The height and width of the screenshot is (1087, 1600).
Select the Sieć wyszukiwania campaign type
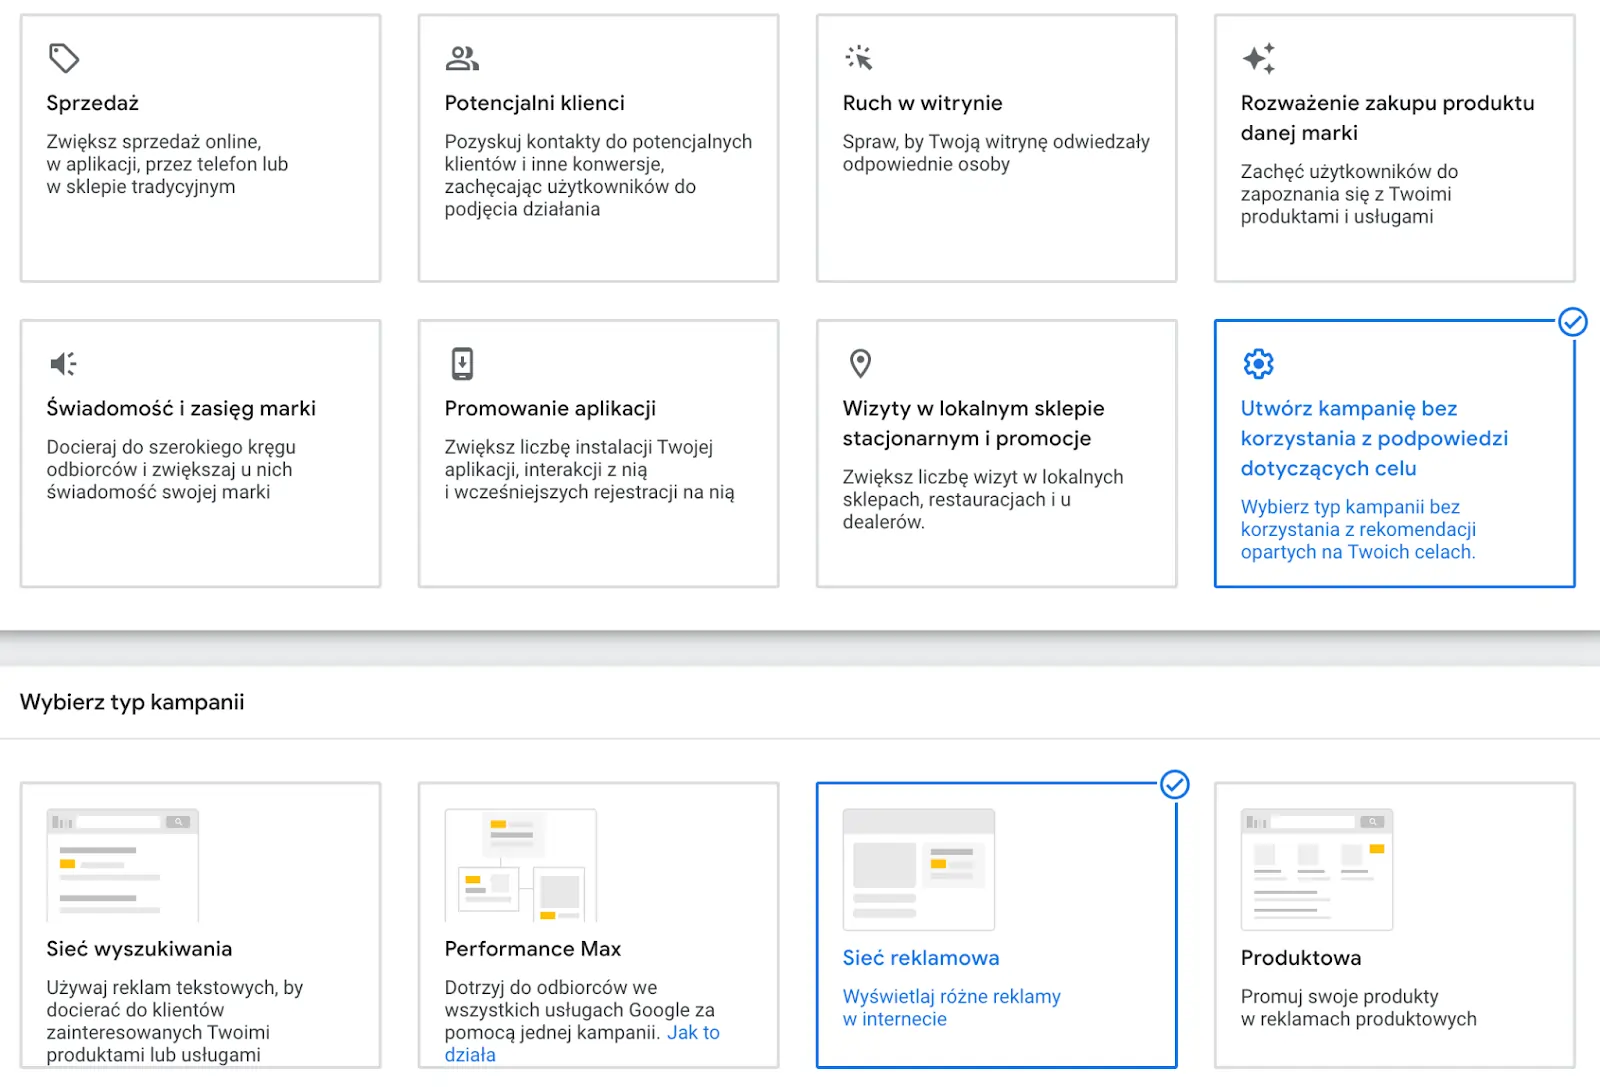coord(139,949)
